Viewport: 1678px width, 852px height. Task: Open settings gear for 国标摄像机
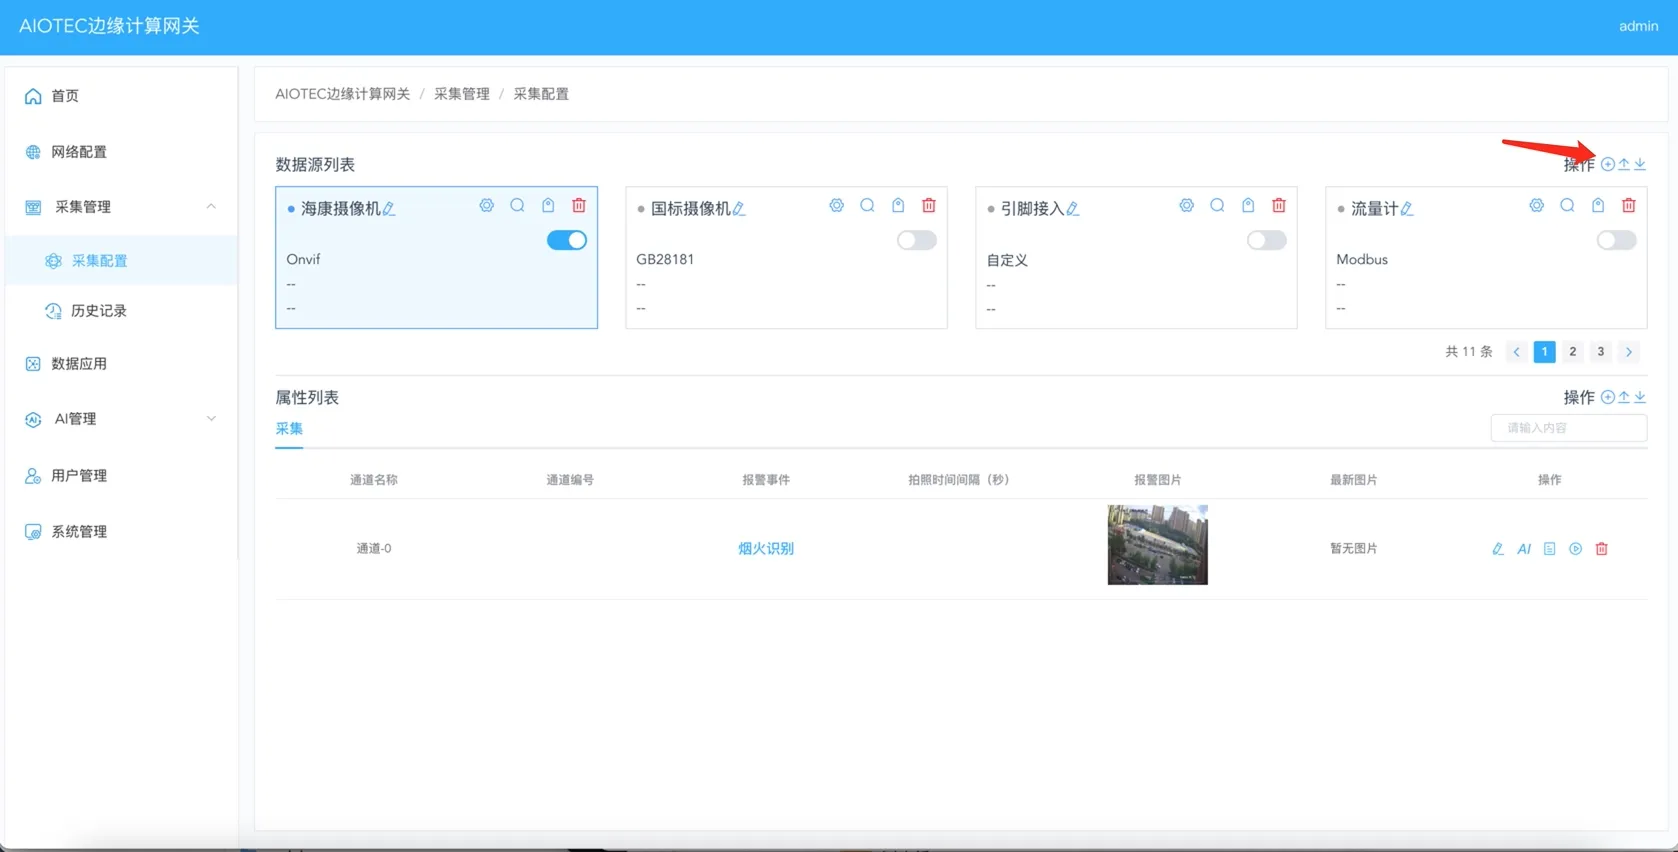tap(836, 205)
